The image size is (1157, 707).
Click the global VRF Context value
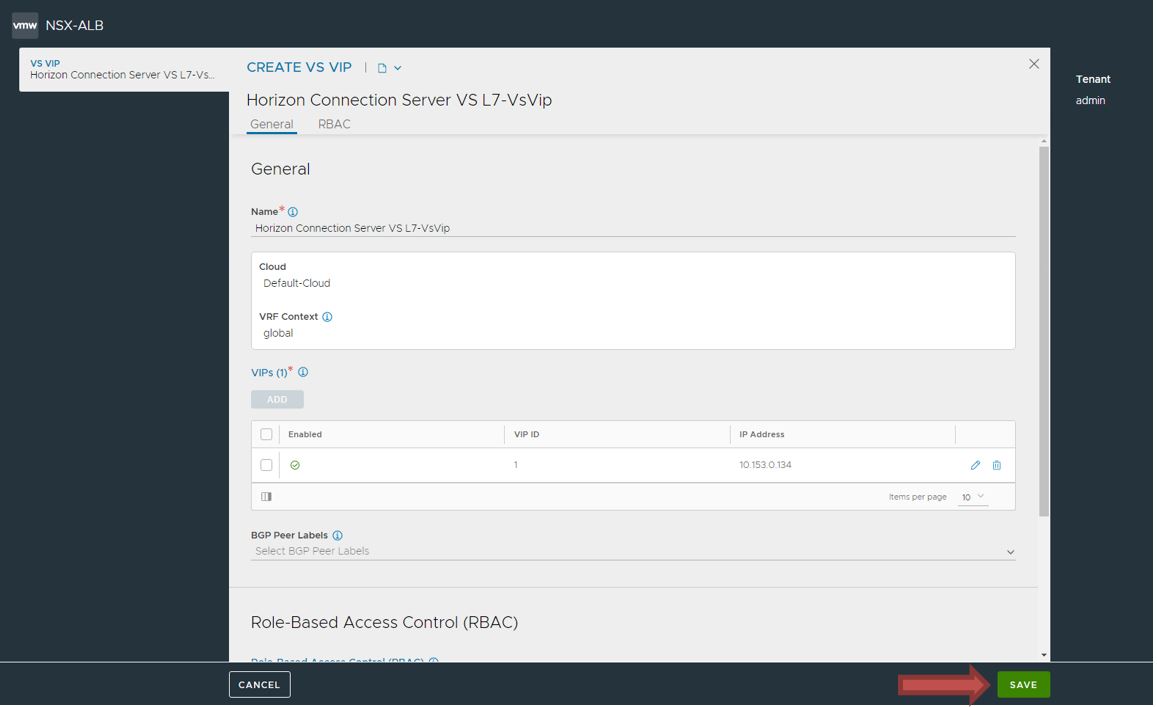tap(278, 334)
